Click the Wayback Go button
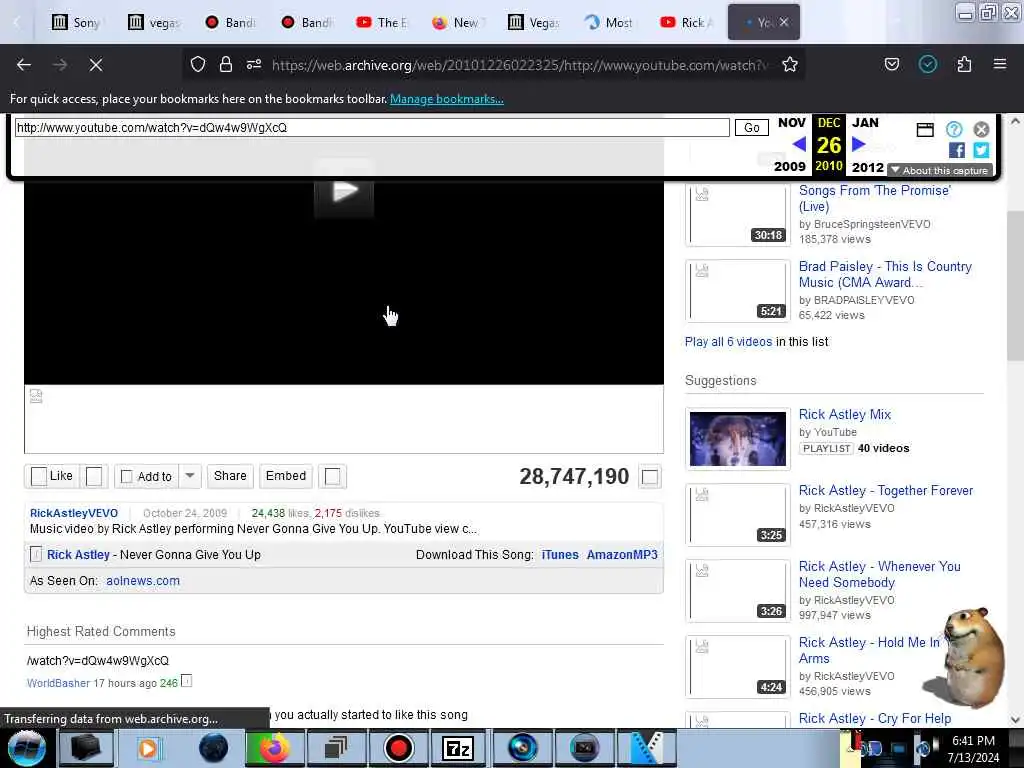This screenshot has width=1024, height=768. (752, 127)
